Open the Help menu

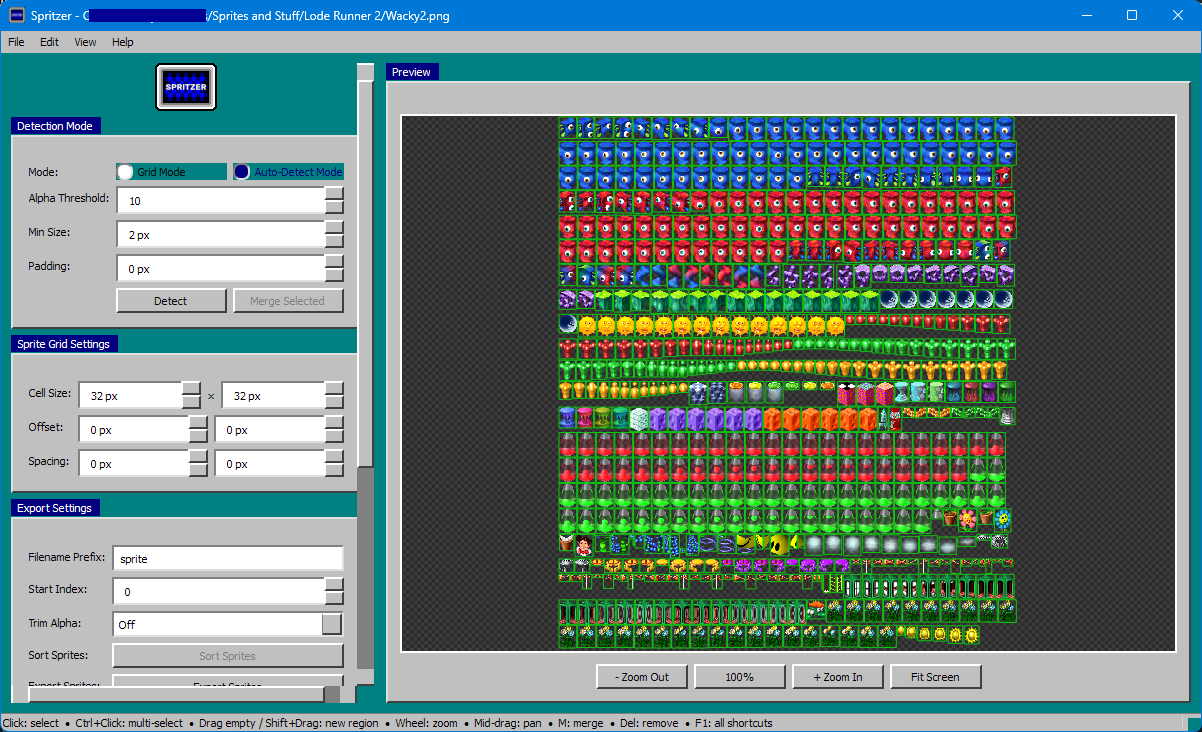pyautogui.click(x=122, y=42)
